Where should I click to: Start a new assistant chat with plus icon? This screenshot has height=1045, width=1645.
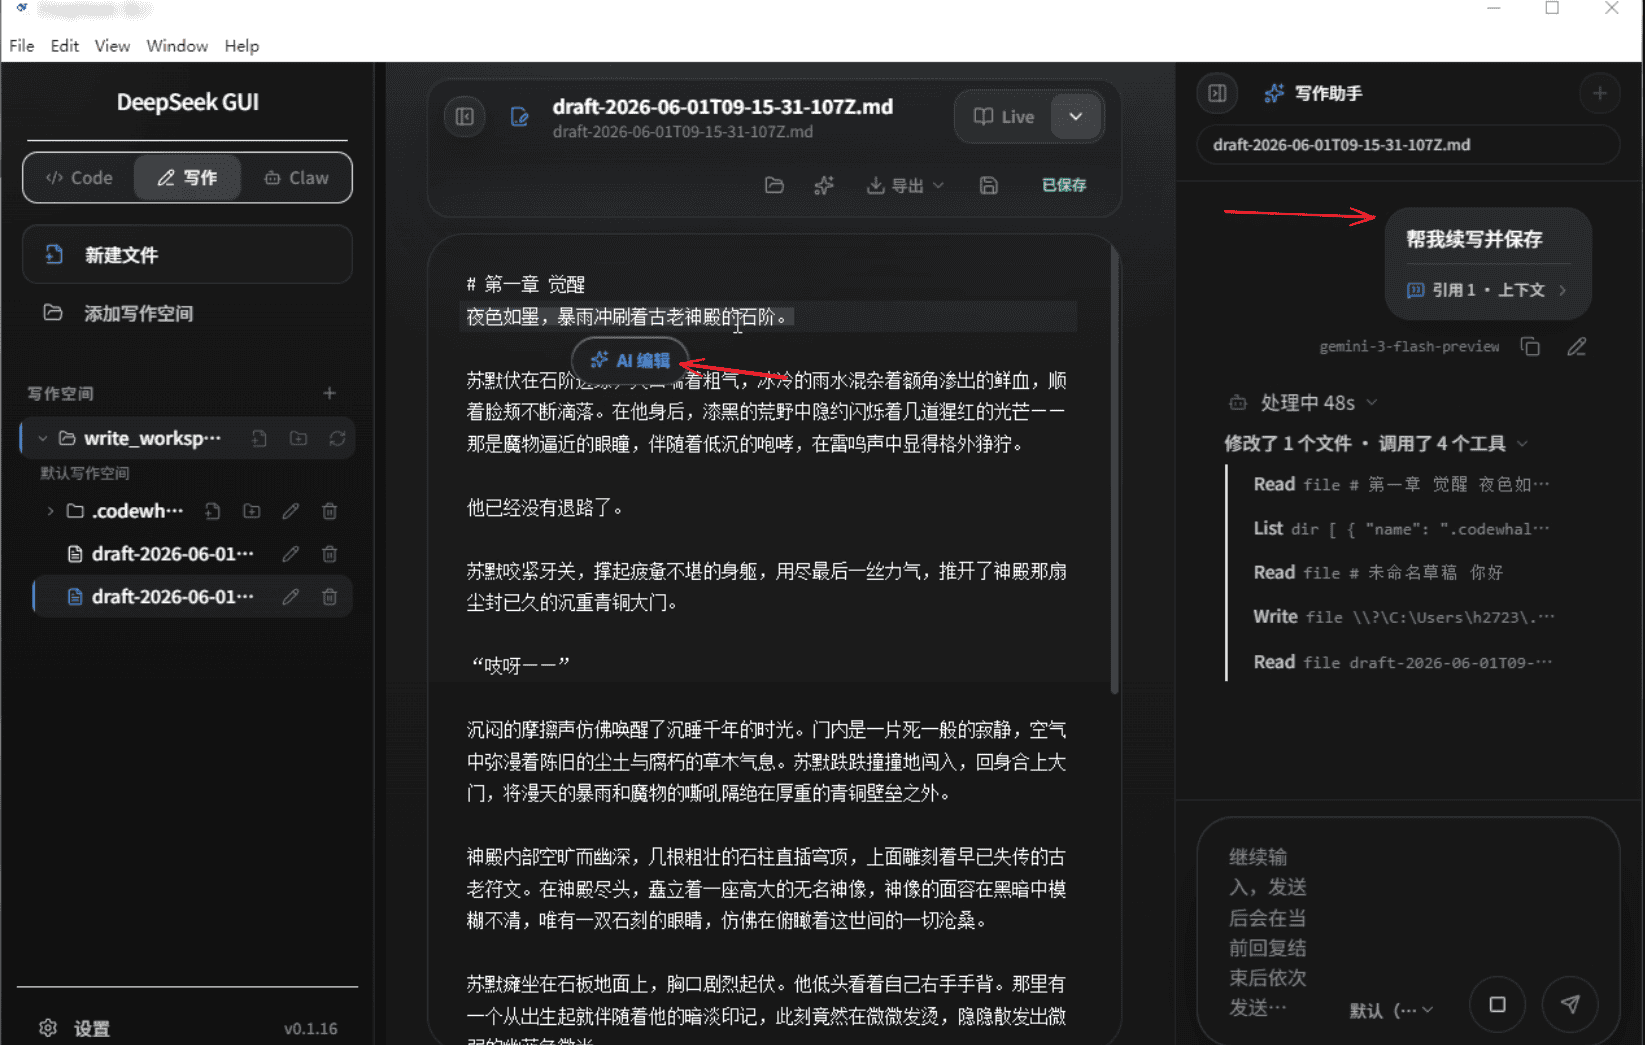pos(1599,93)
